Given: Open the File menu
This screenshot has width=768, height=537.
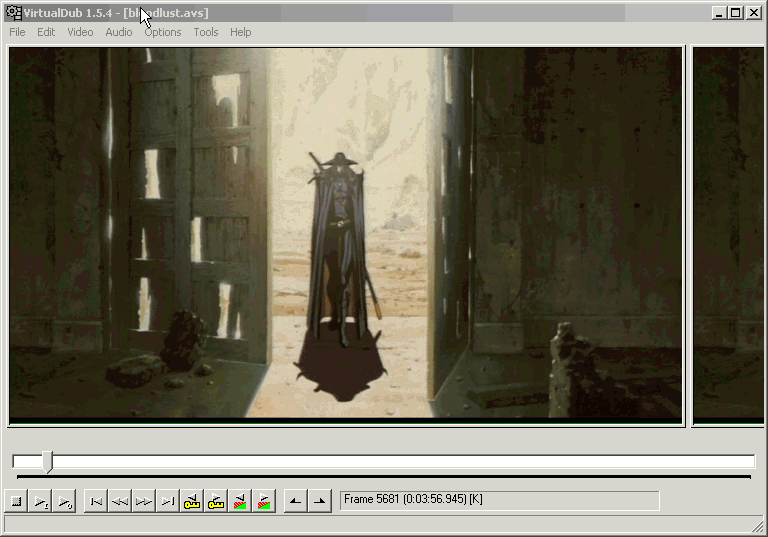Looking at the screenshot, I should pos(17,32).
